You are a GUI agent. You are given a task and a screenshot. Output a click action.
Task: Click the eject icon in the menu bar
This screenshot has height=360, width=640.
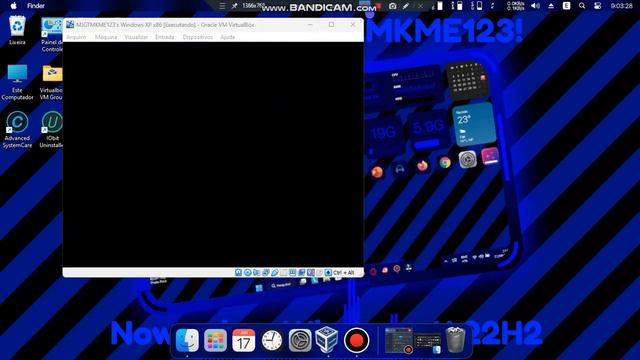point(551,6)
